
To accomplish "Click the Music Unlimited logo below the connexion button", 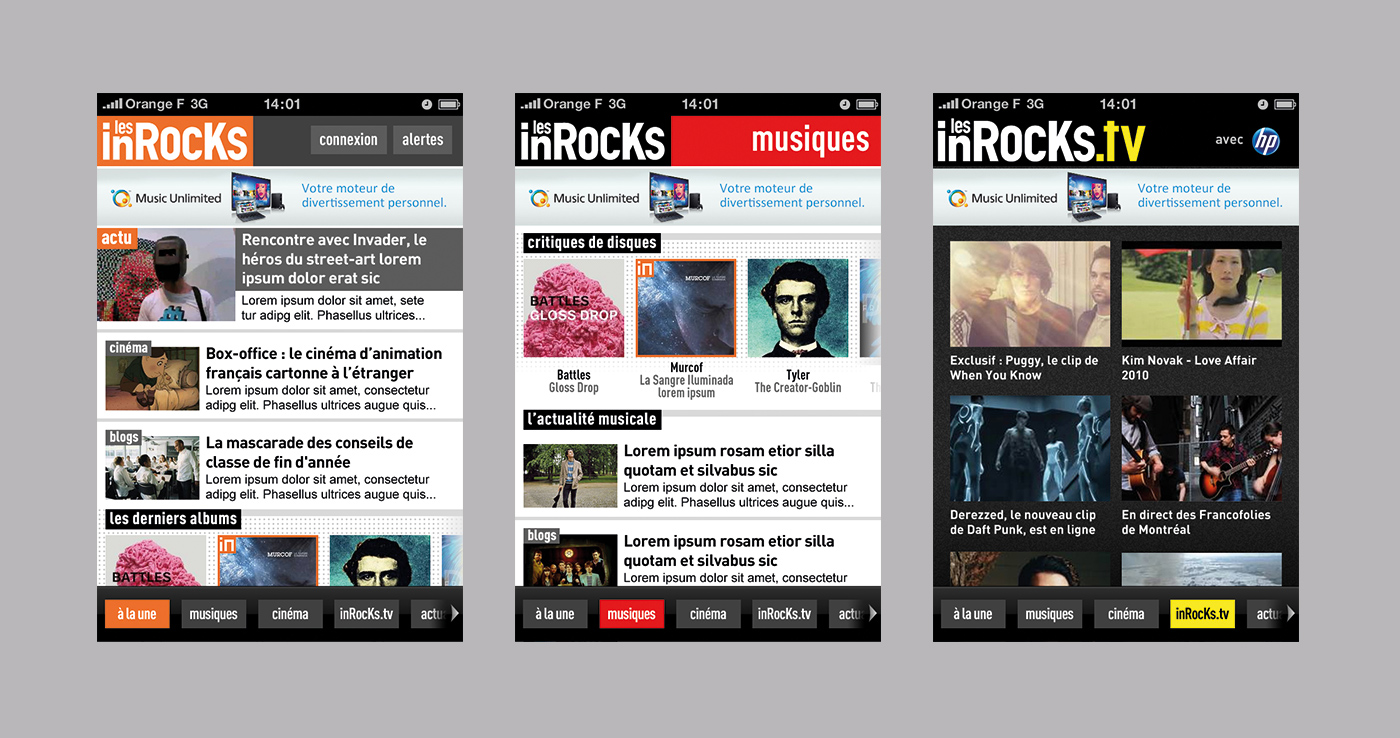I will [166, 198].
